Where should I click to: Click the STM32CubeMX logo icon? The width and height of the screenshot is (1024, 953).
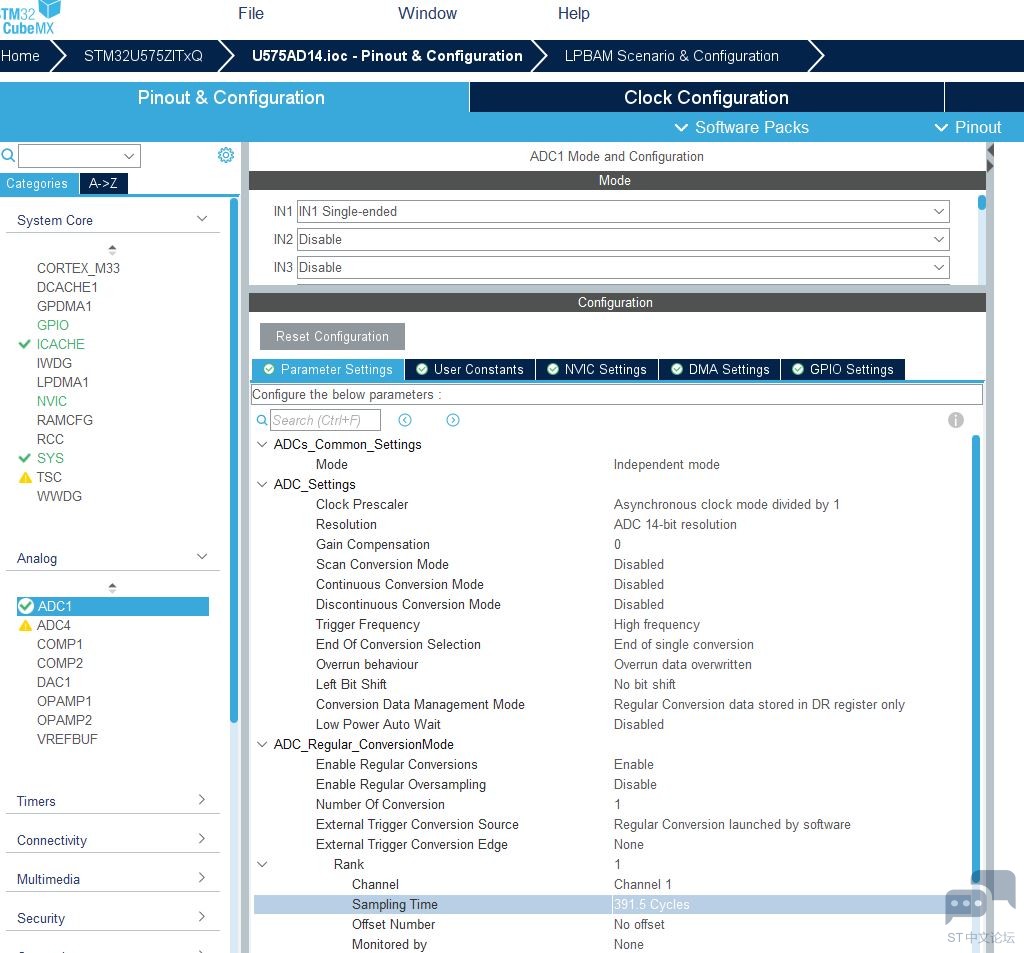coord(29,18)
